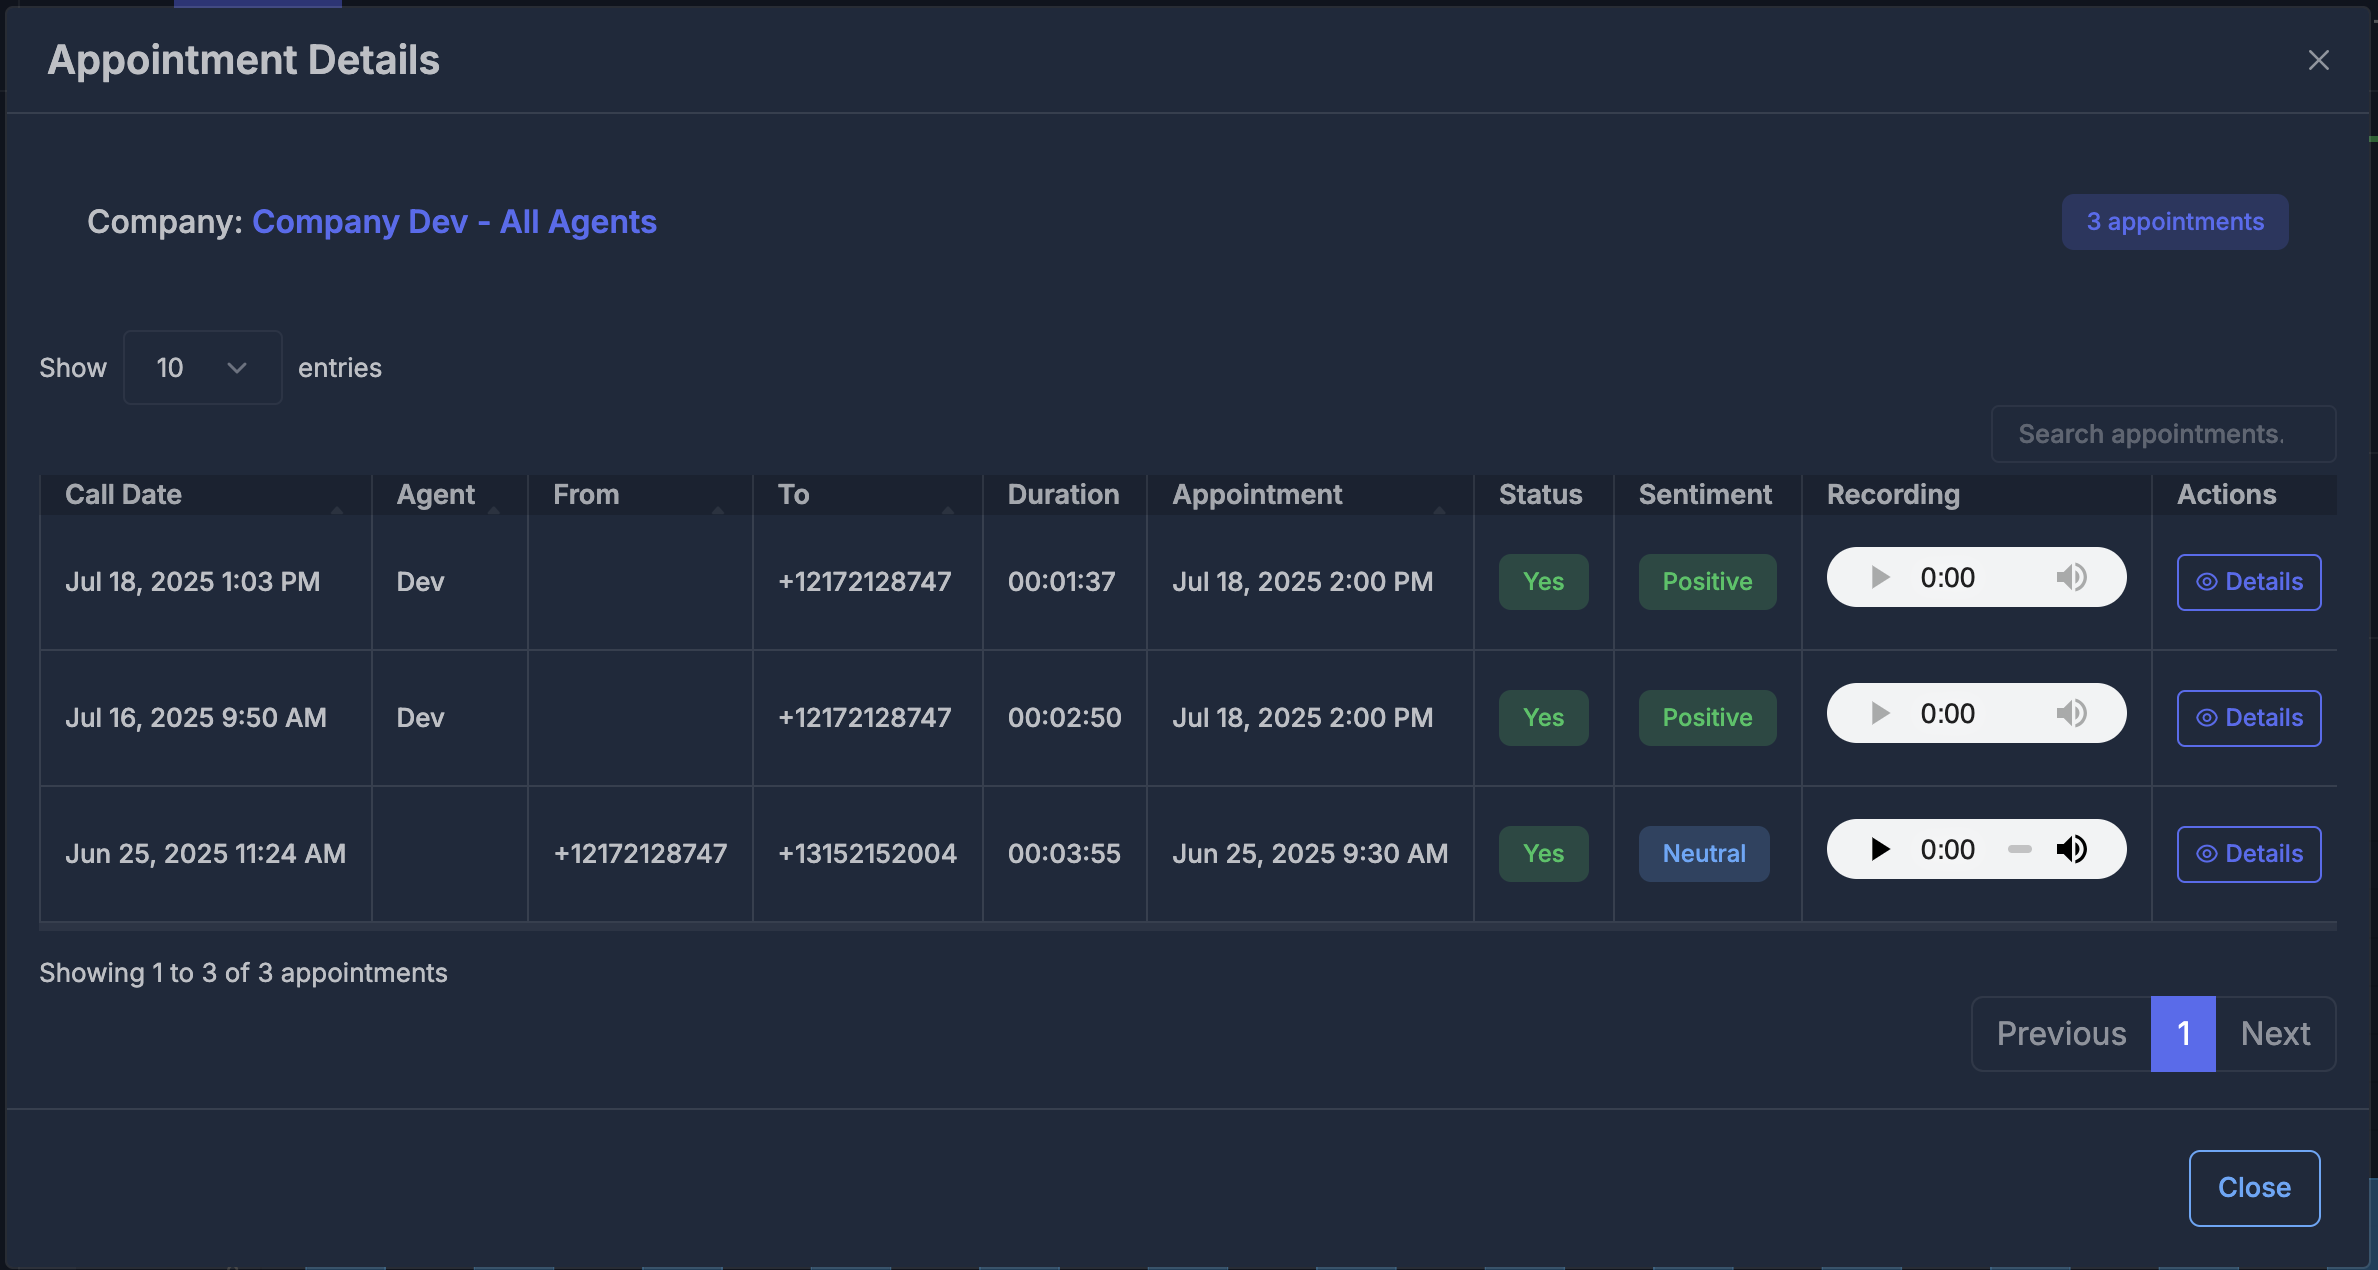Close the dialog with the X icon
The height and width of the screenshot is (1270, 2378).
[2318, 60]
